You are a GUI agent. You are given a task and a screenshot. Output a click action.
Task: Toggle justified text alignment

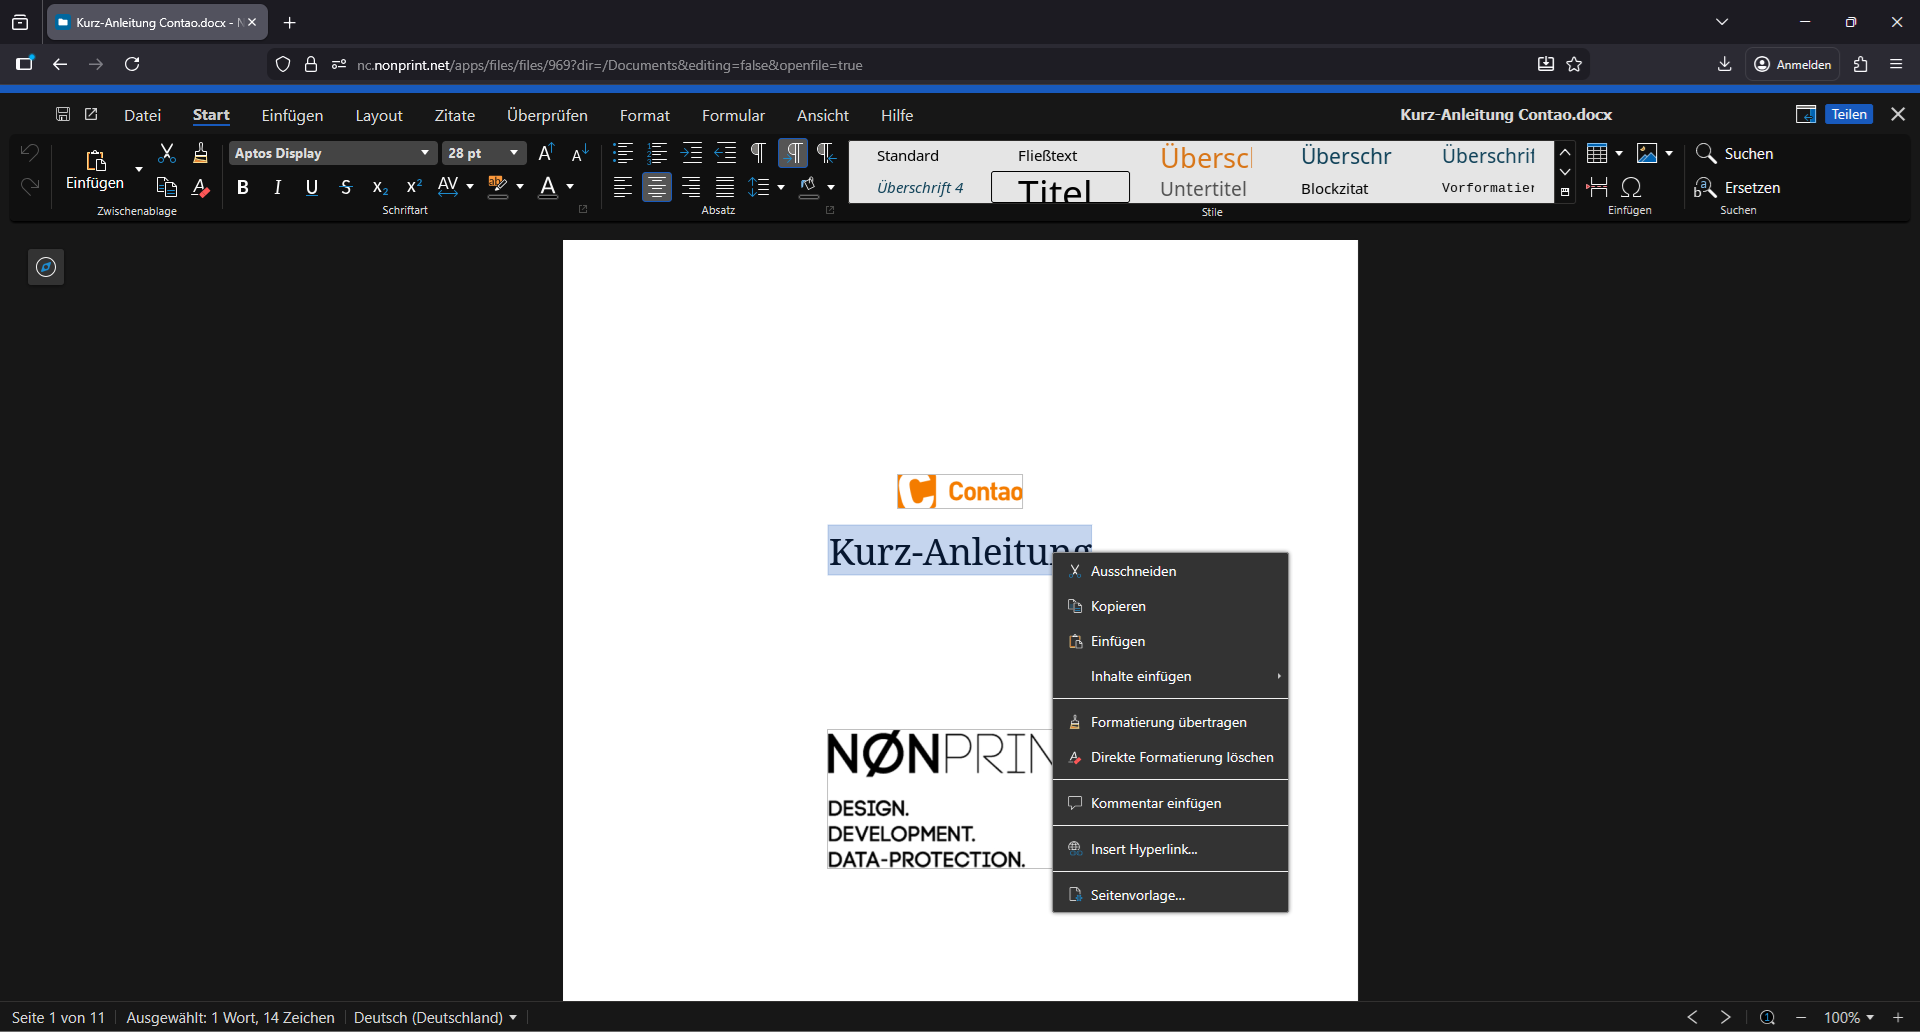[x=725, y=187]
